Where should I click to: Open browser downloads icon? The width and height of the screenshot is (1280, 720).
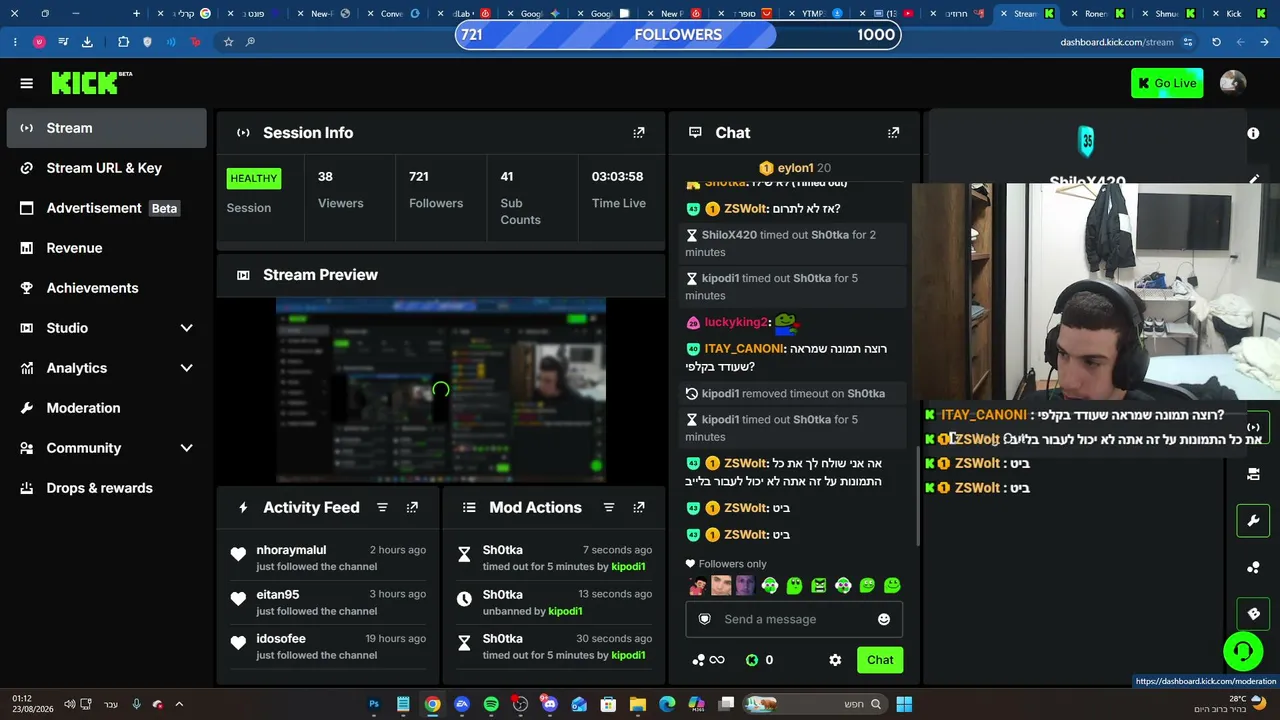(87, 42)
